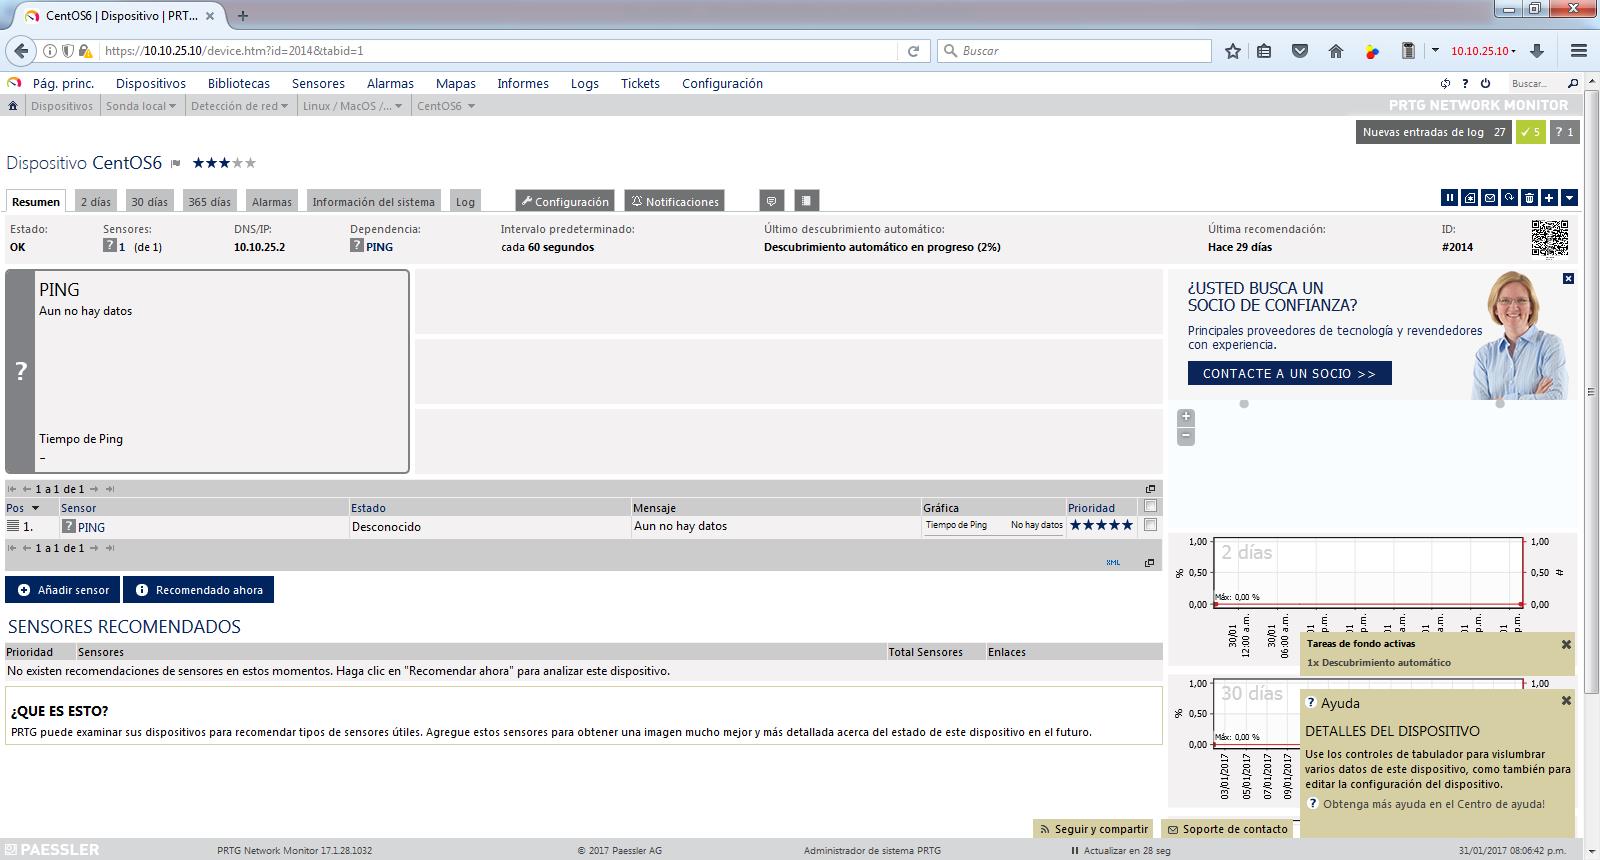This screenshot has height=860, width=1600.
Task: Open the Pocket icon in Firefox toolbar
Action: [1300, 51]
